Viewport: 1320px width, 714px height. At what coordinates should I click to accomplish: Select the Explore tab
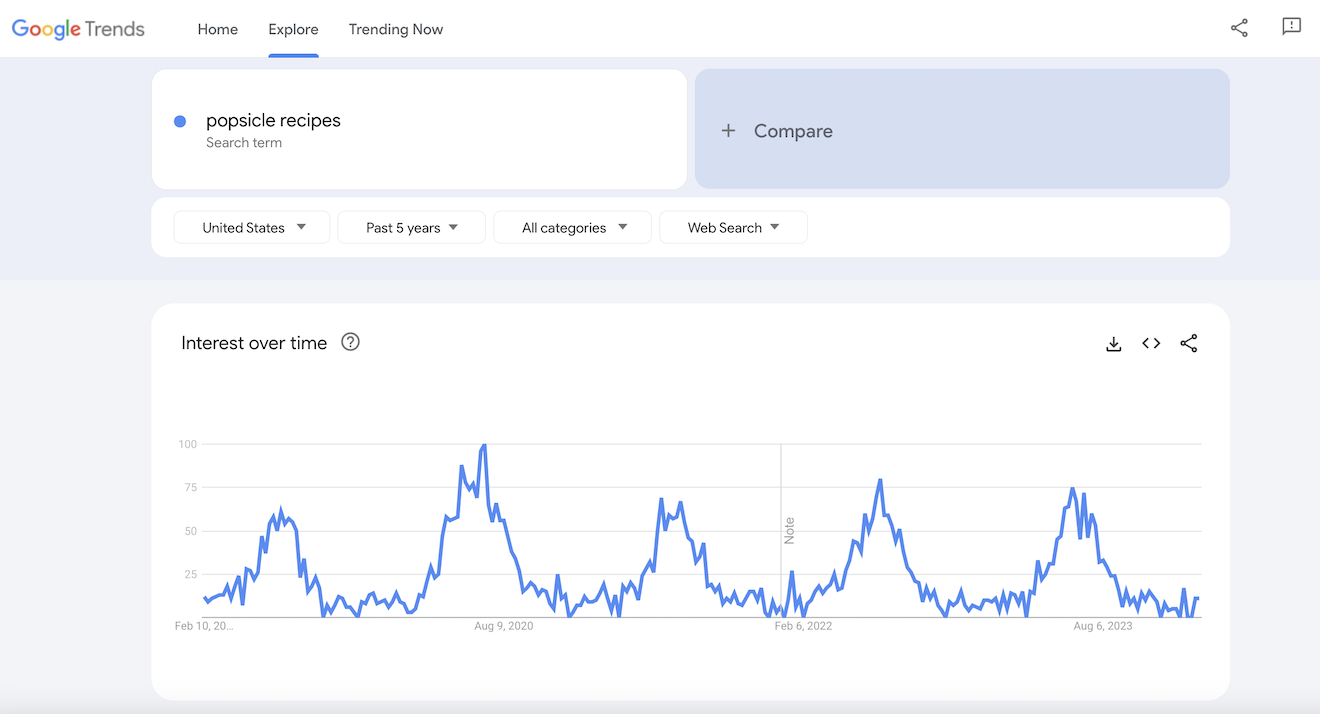[293, 29]
